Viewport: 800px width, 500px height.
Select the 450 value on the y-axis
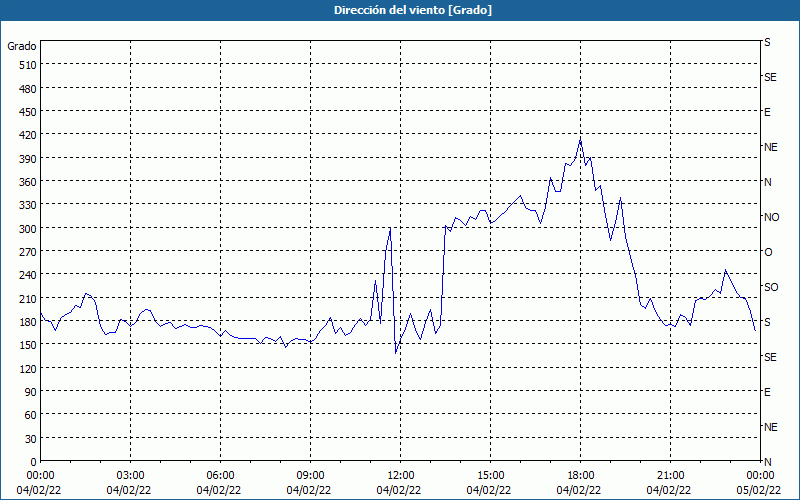(x=28, y=112)
